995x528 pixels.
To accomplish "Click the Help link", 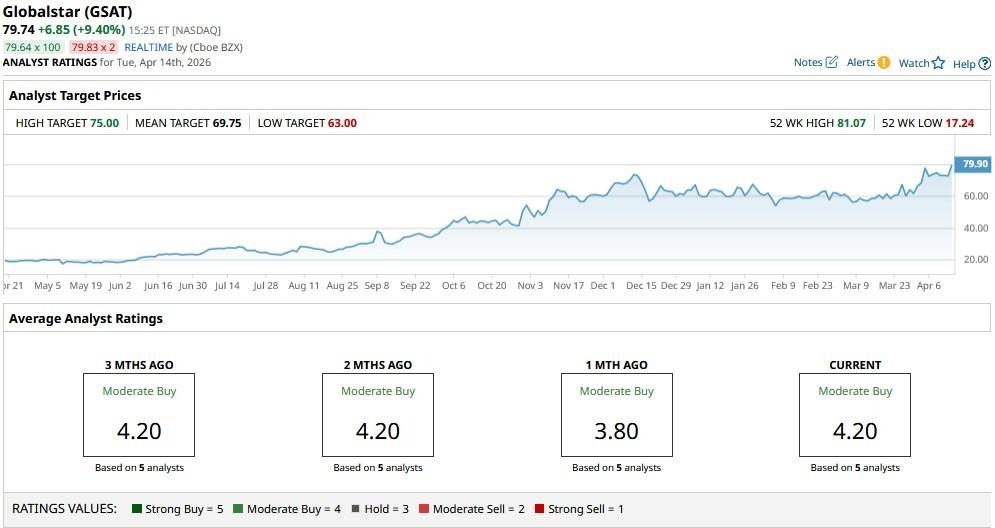I will (x=964, y=63).
